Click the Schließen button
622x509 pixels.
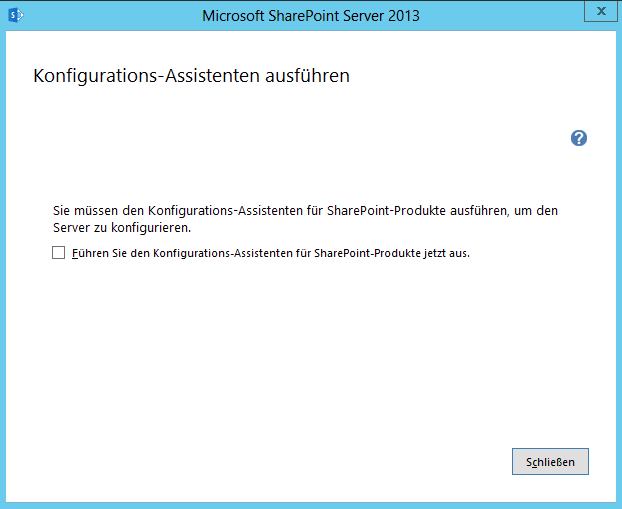pos(550,461)
